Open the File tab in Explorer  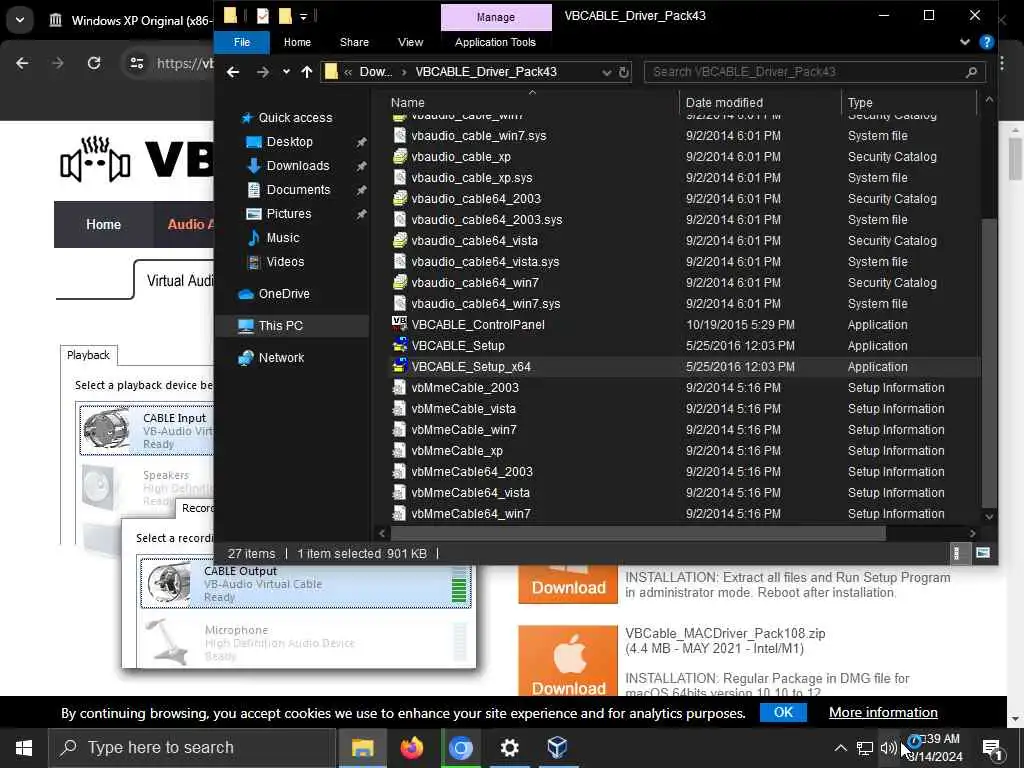(x=242, y=42)
